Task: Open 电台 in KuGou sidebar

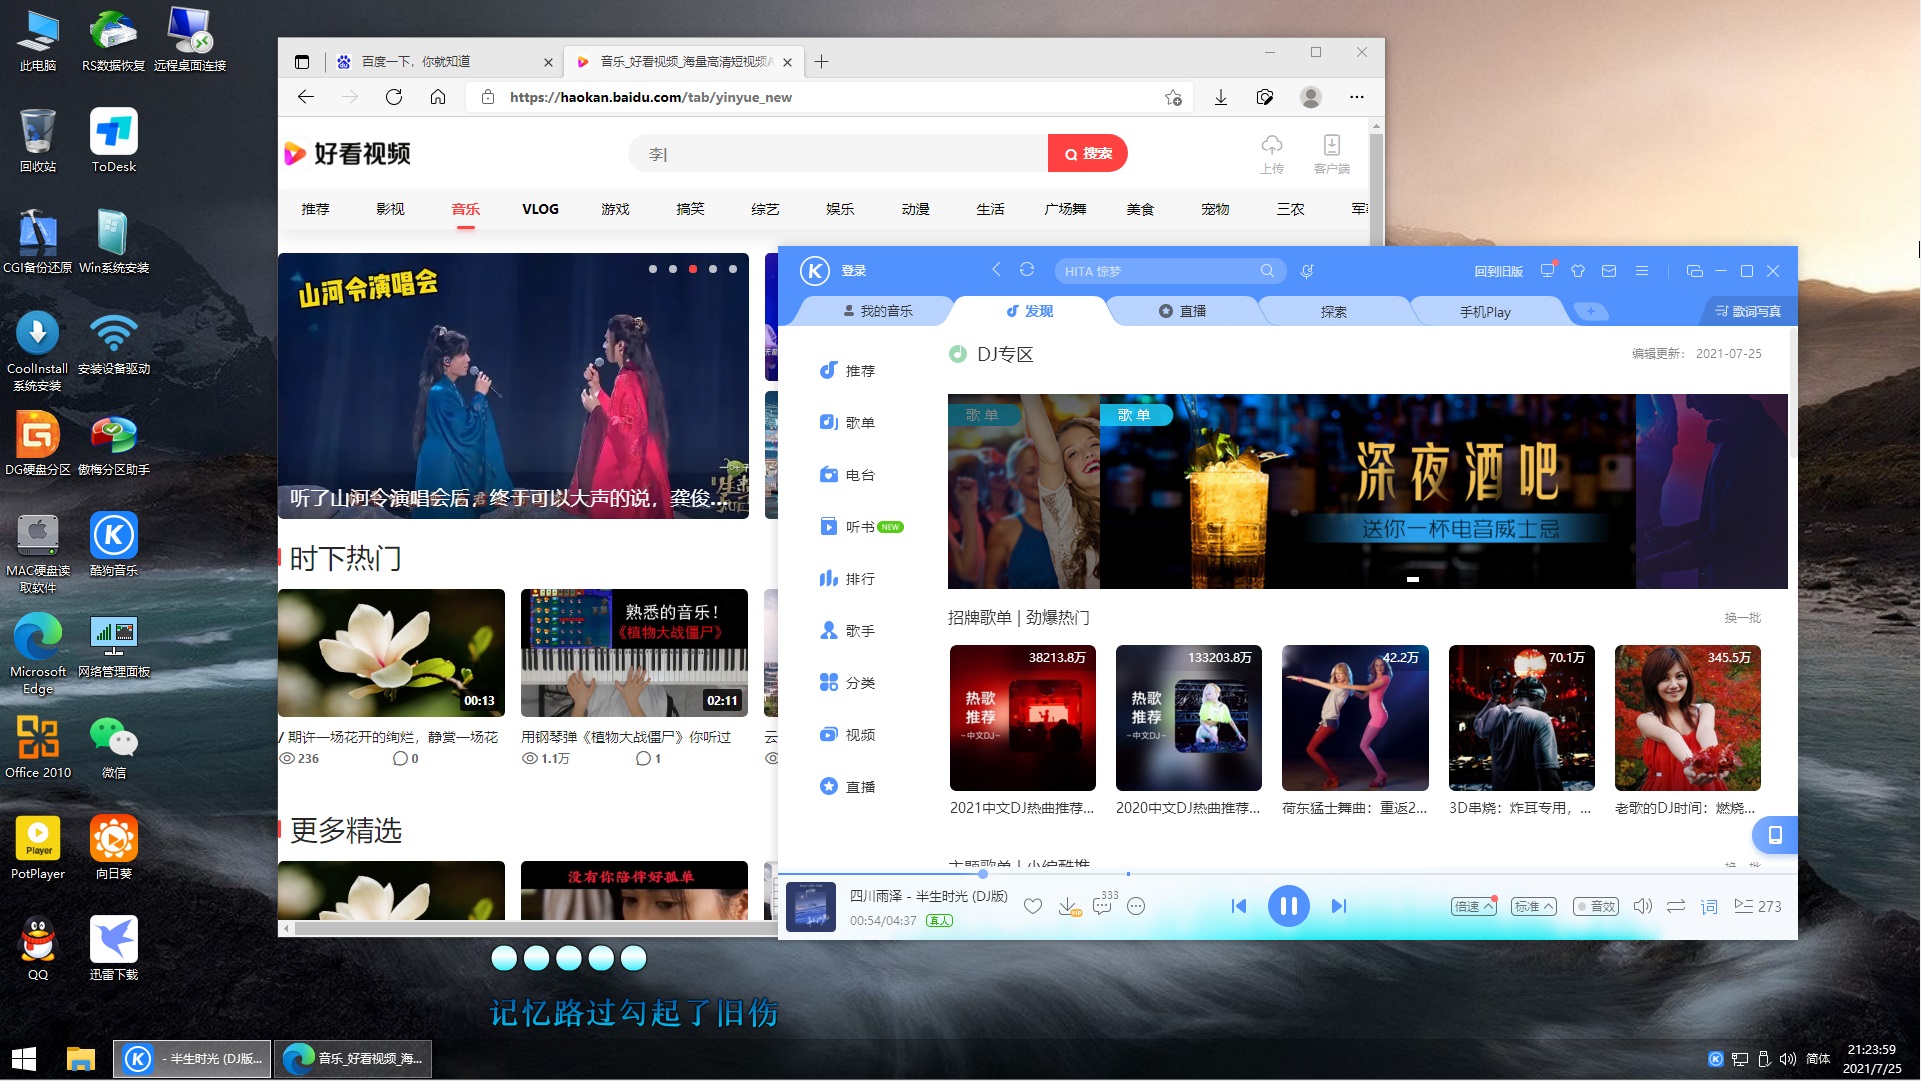Action: coord(847,475)
